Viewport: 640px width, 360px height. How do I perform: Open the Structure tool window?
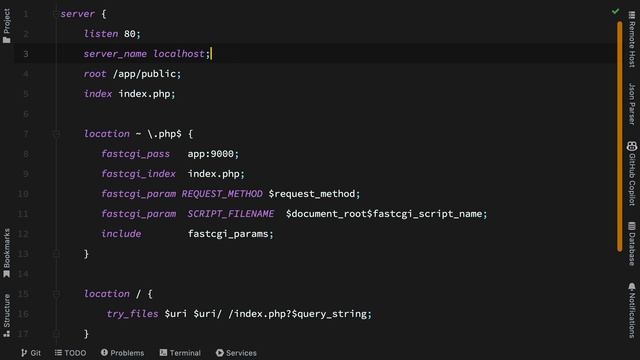pyautogui.click(x=7, y=316)
